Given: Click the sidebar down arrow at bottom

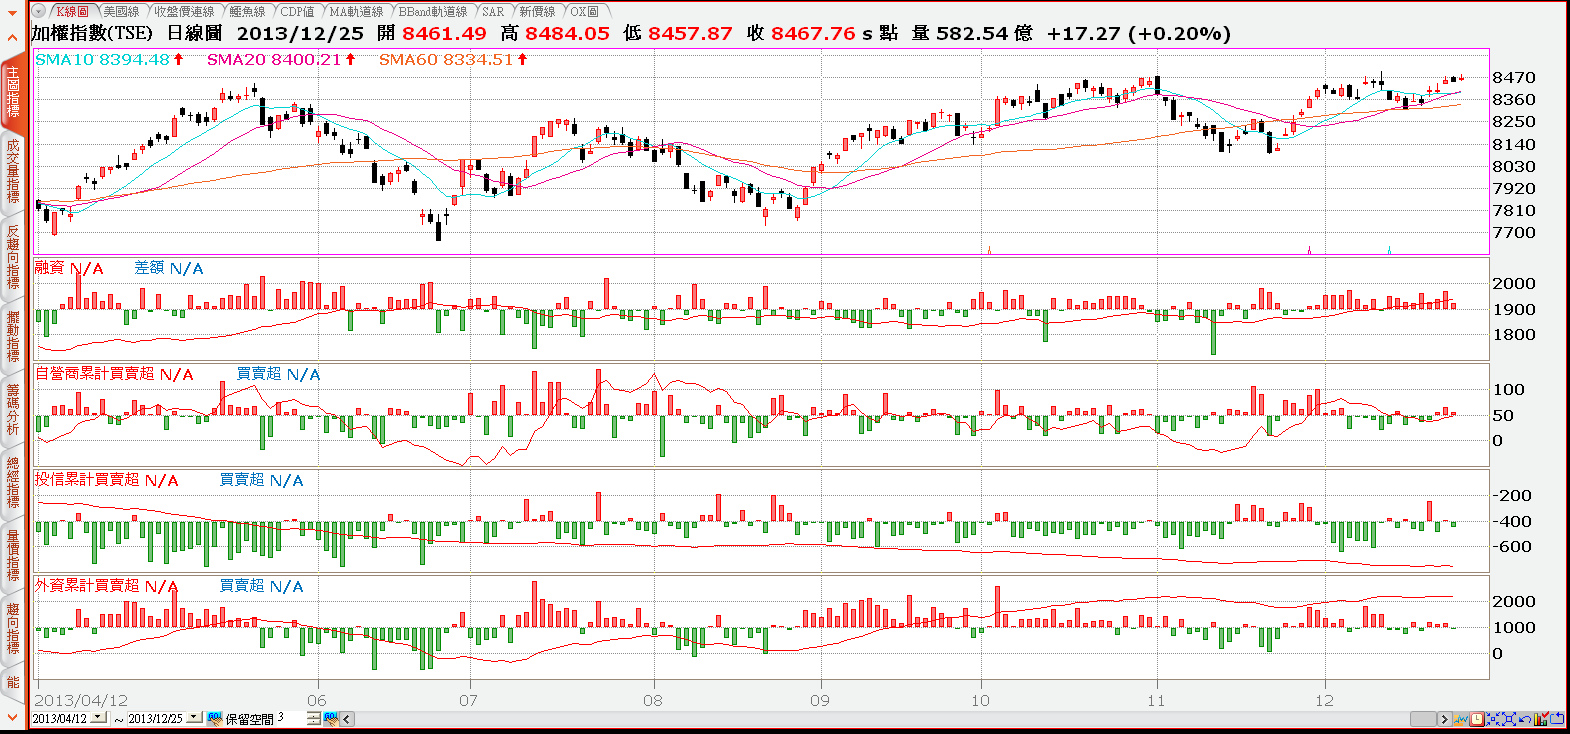Looking at the screenshot, I should point(13,716).
